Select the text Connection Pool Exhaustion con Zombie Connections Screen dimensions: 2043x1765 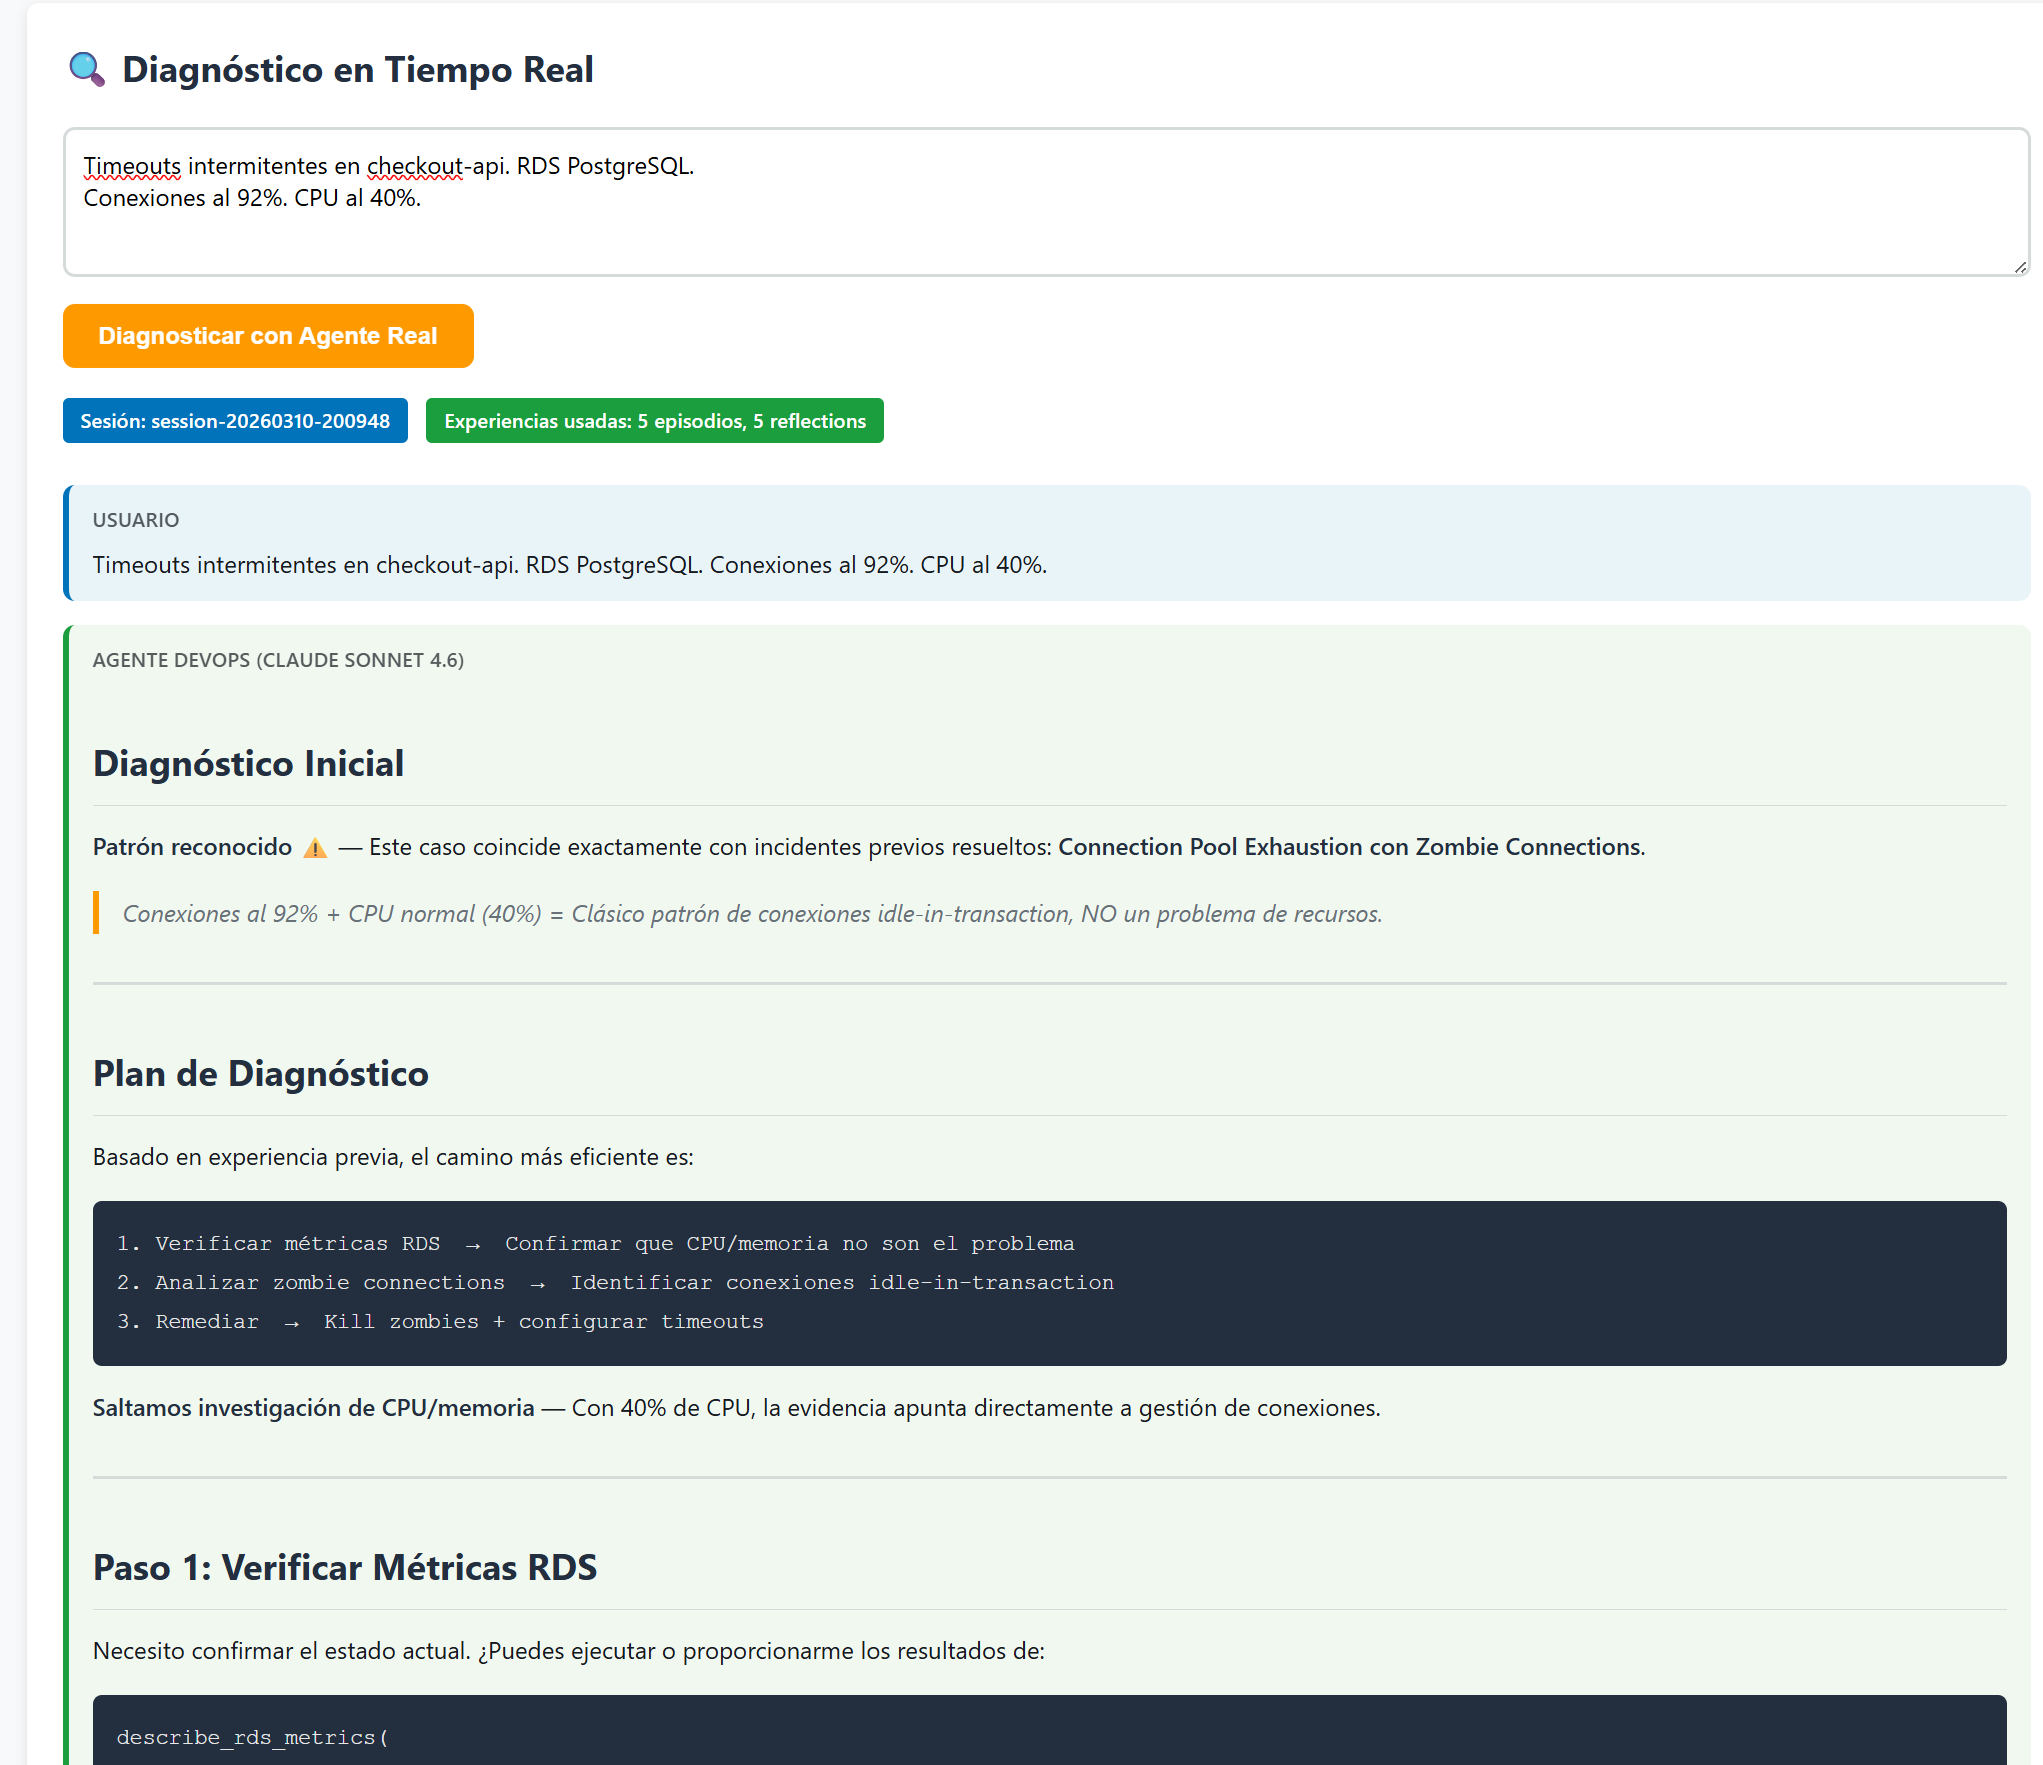point(1348,846)
